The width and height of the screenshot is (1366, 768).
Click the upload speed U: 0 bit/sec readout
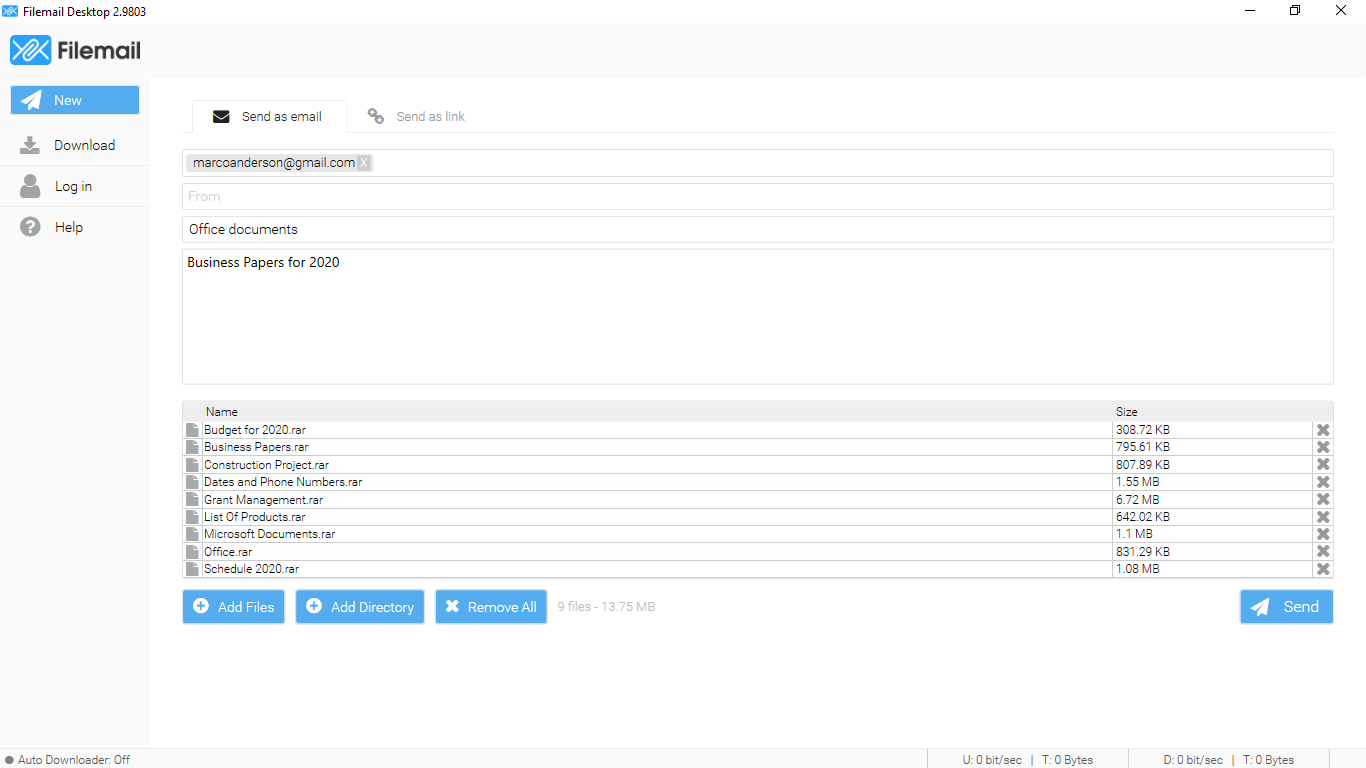[992, 760]
